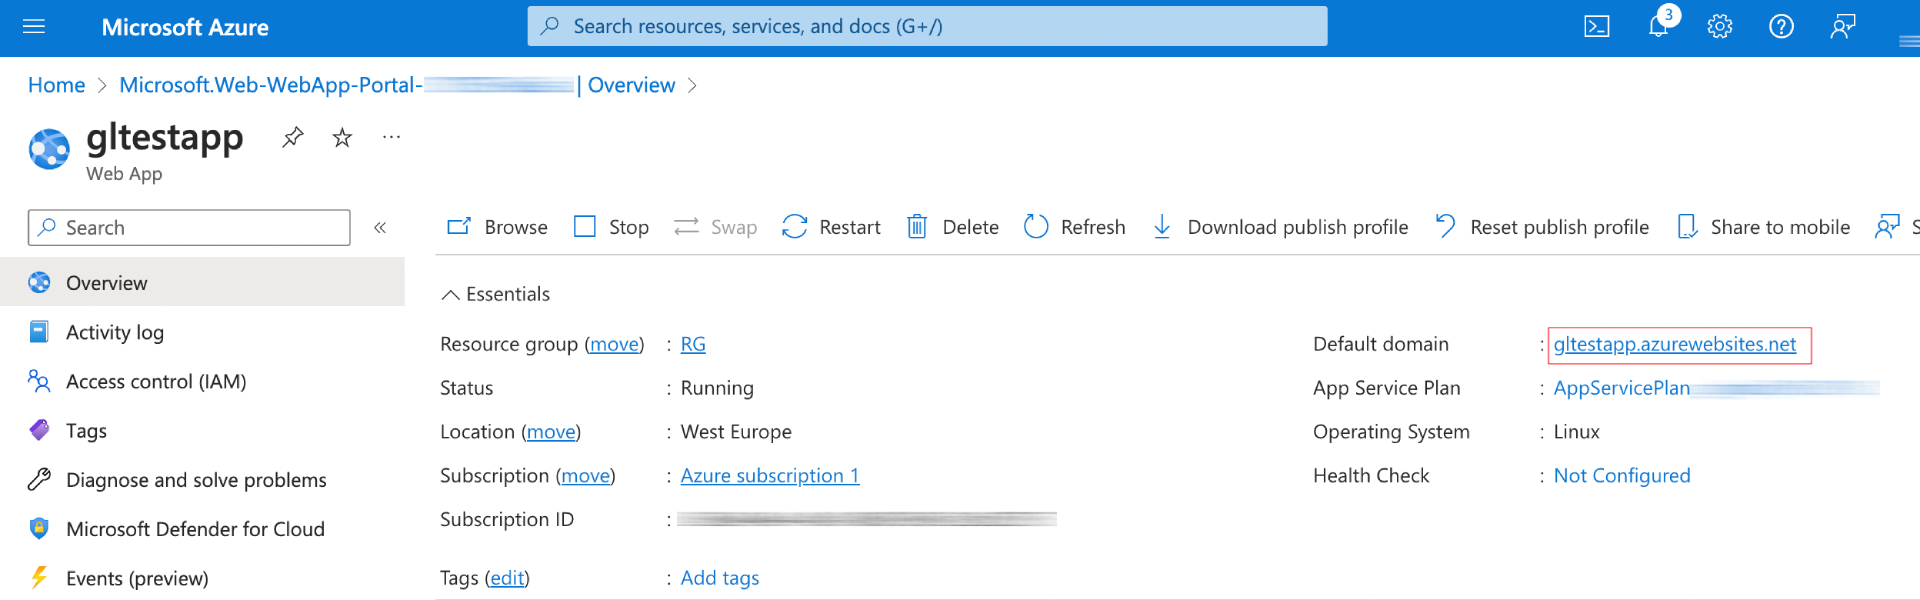Viewport: 1920px width, 600px height.
Task: Open the top bar feedback icon
Action: pyautogui.click(x=1843, y=27)
